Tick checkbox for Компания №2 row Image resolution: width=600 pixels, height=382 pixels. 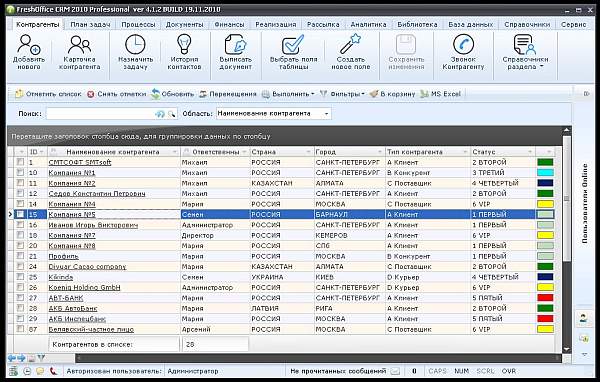(20, 183)
